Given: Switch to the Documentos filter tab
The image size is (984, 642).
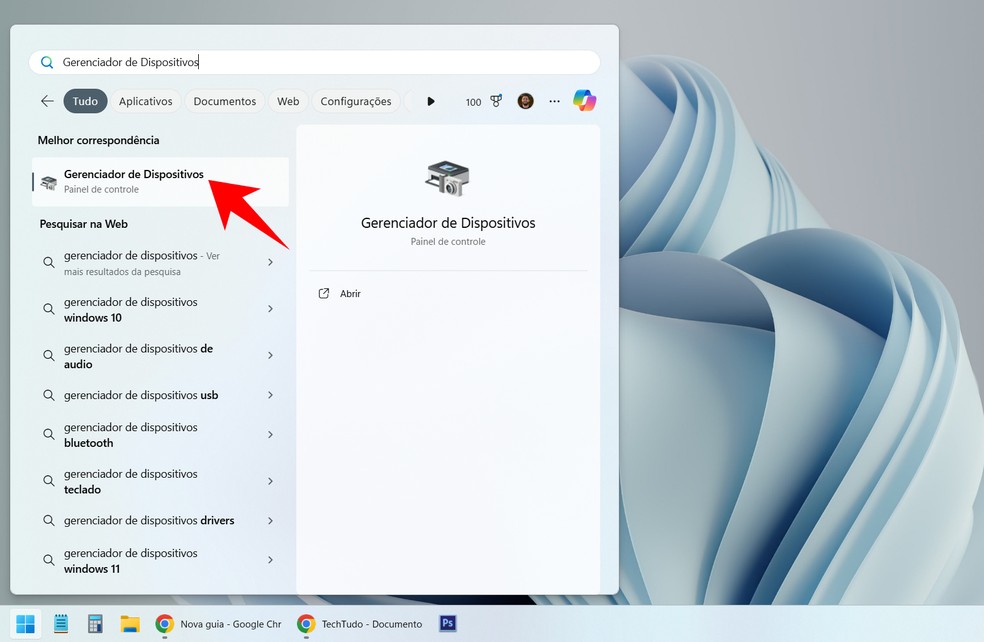Looking at the screenshot, I should coord(225,101).
